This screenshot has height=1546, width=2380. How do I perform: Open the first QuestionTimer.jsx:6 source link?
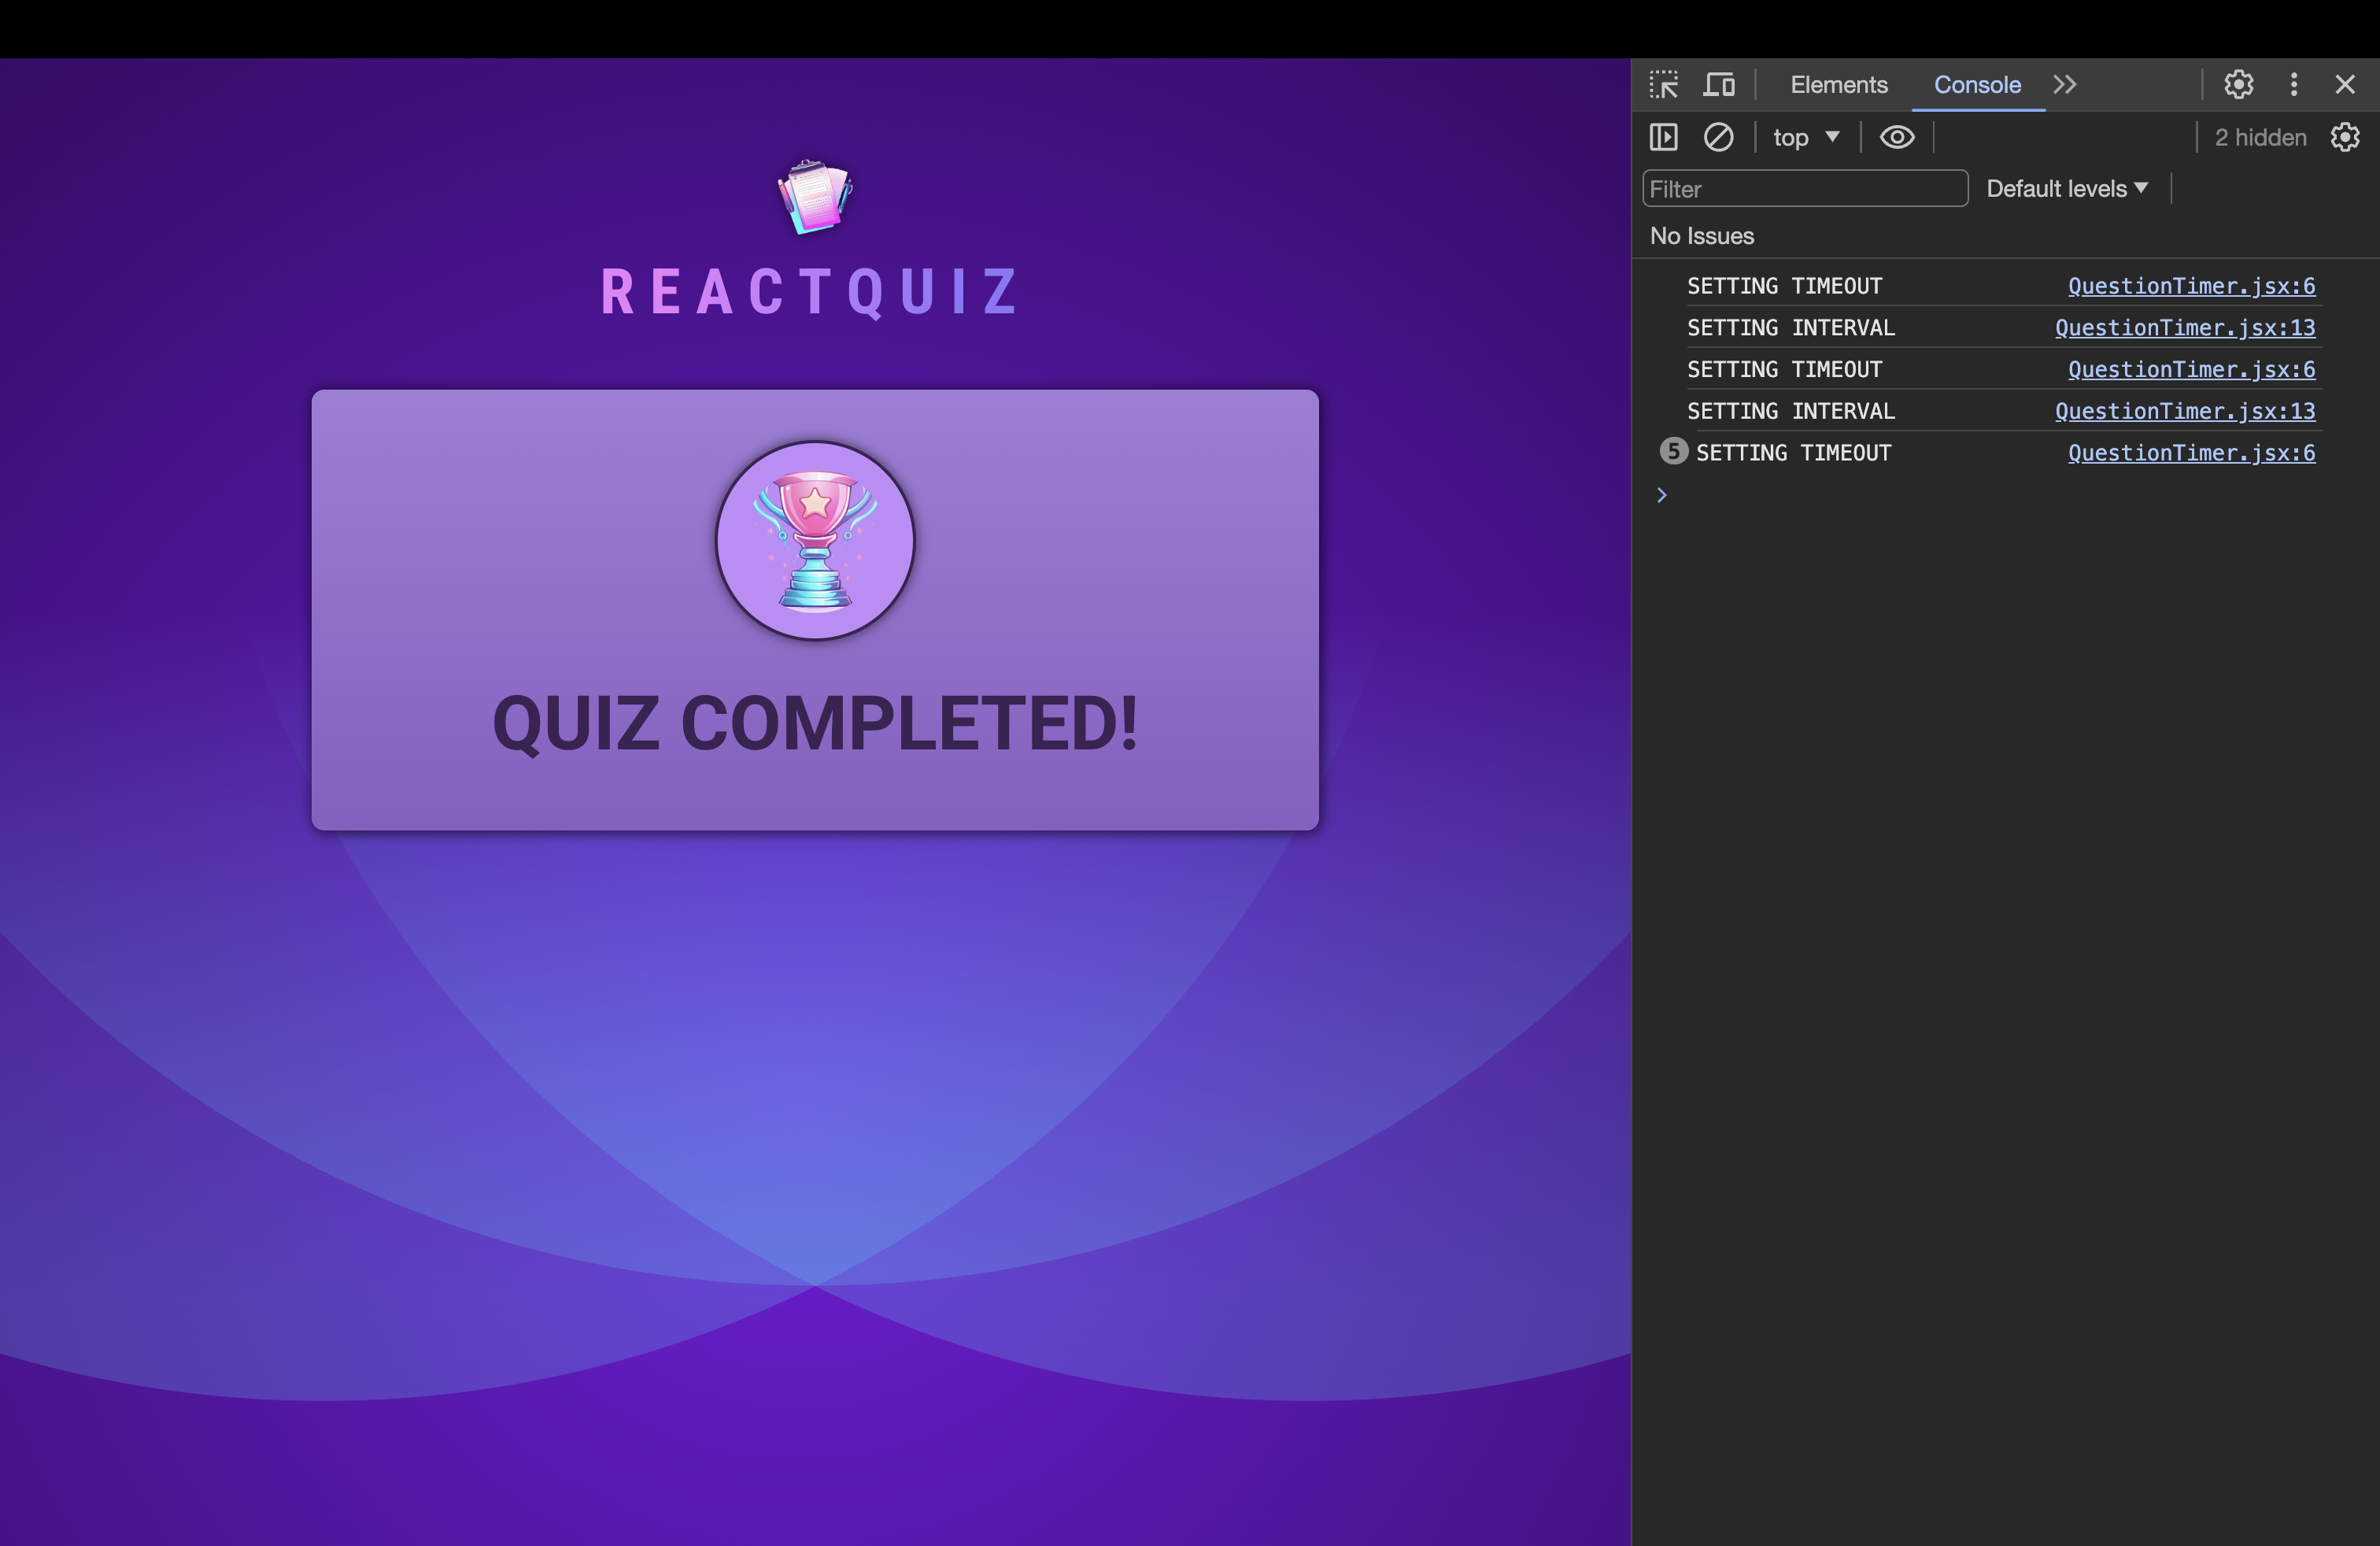point(2191,286)
